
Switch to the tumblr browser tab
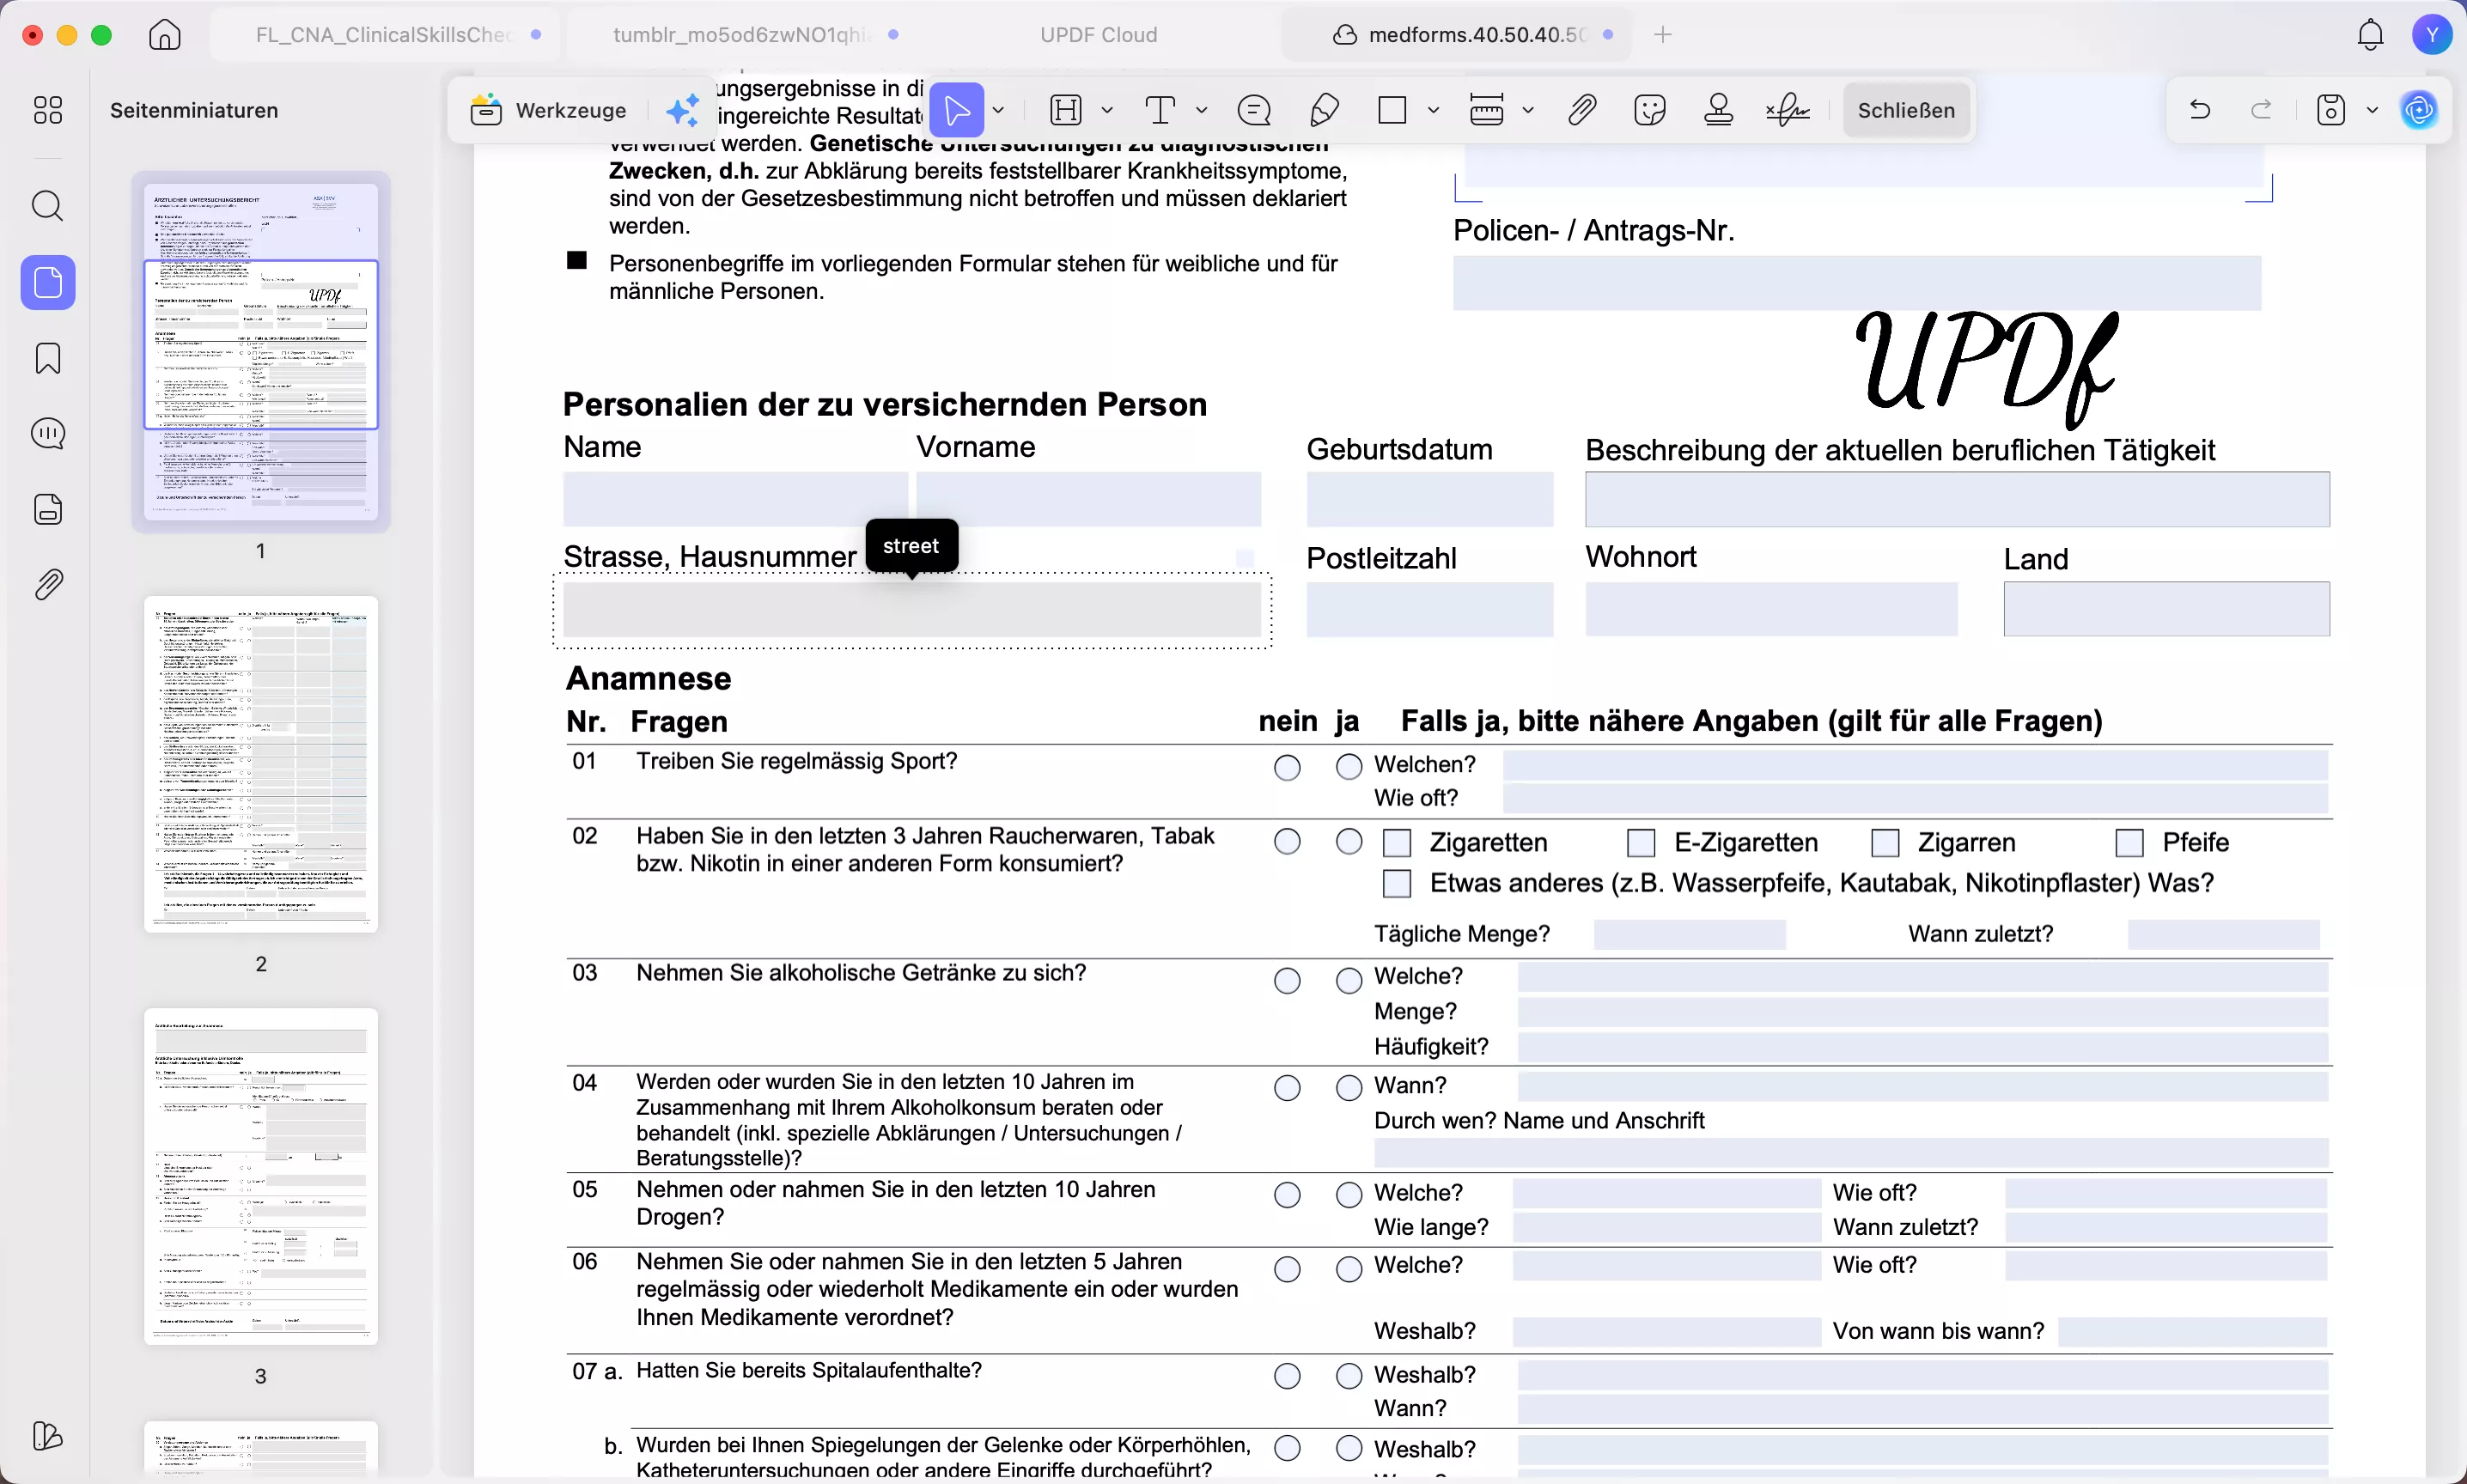(740, 34)
